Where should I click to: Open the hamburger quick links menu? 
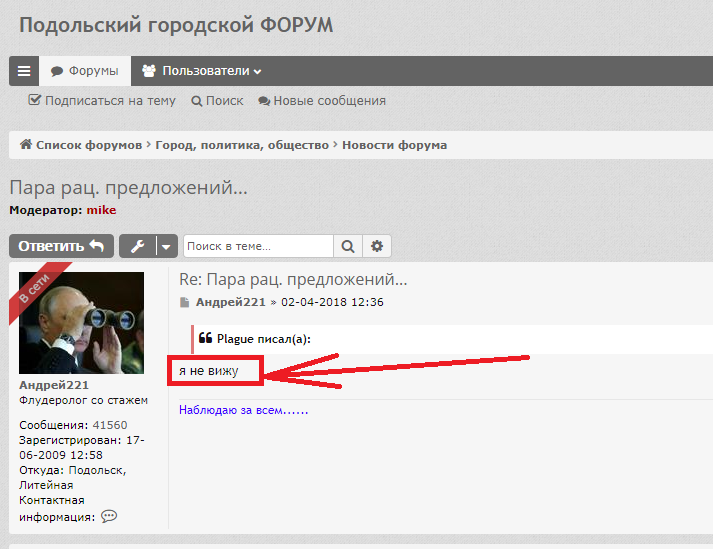[24, 71]
